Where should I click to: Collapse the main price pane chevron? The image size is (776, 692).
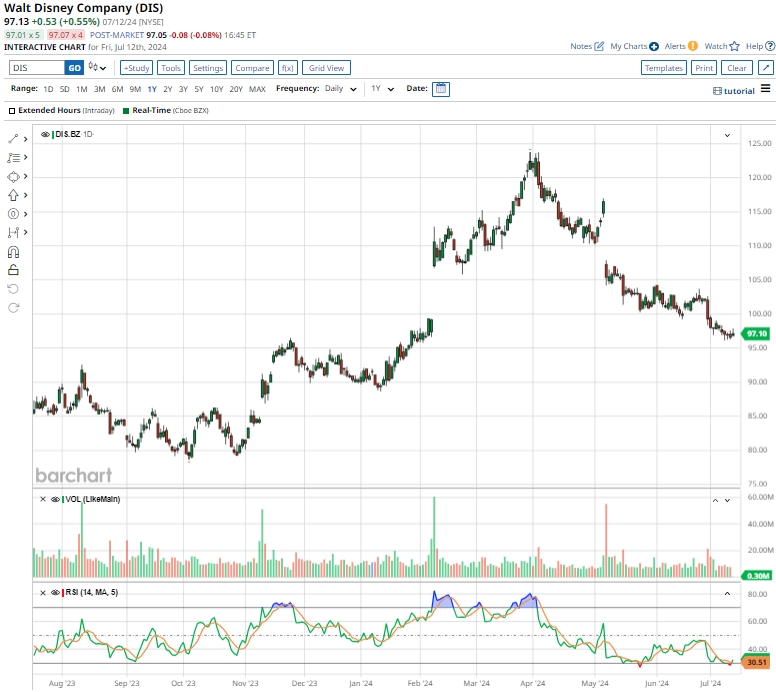728,134
